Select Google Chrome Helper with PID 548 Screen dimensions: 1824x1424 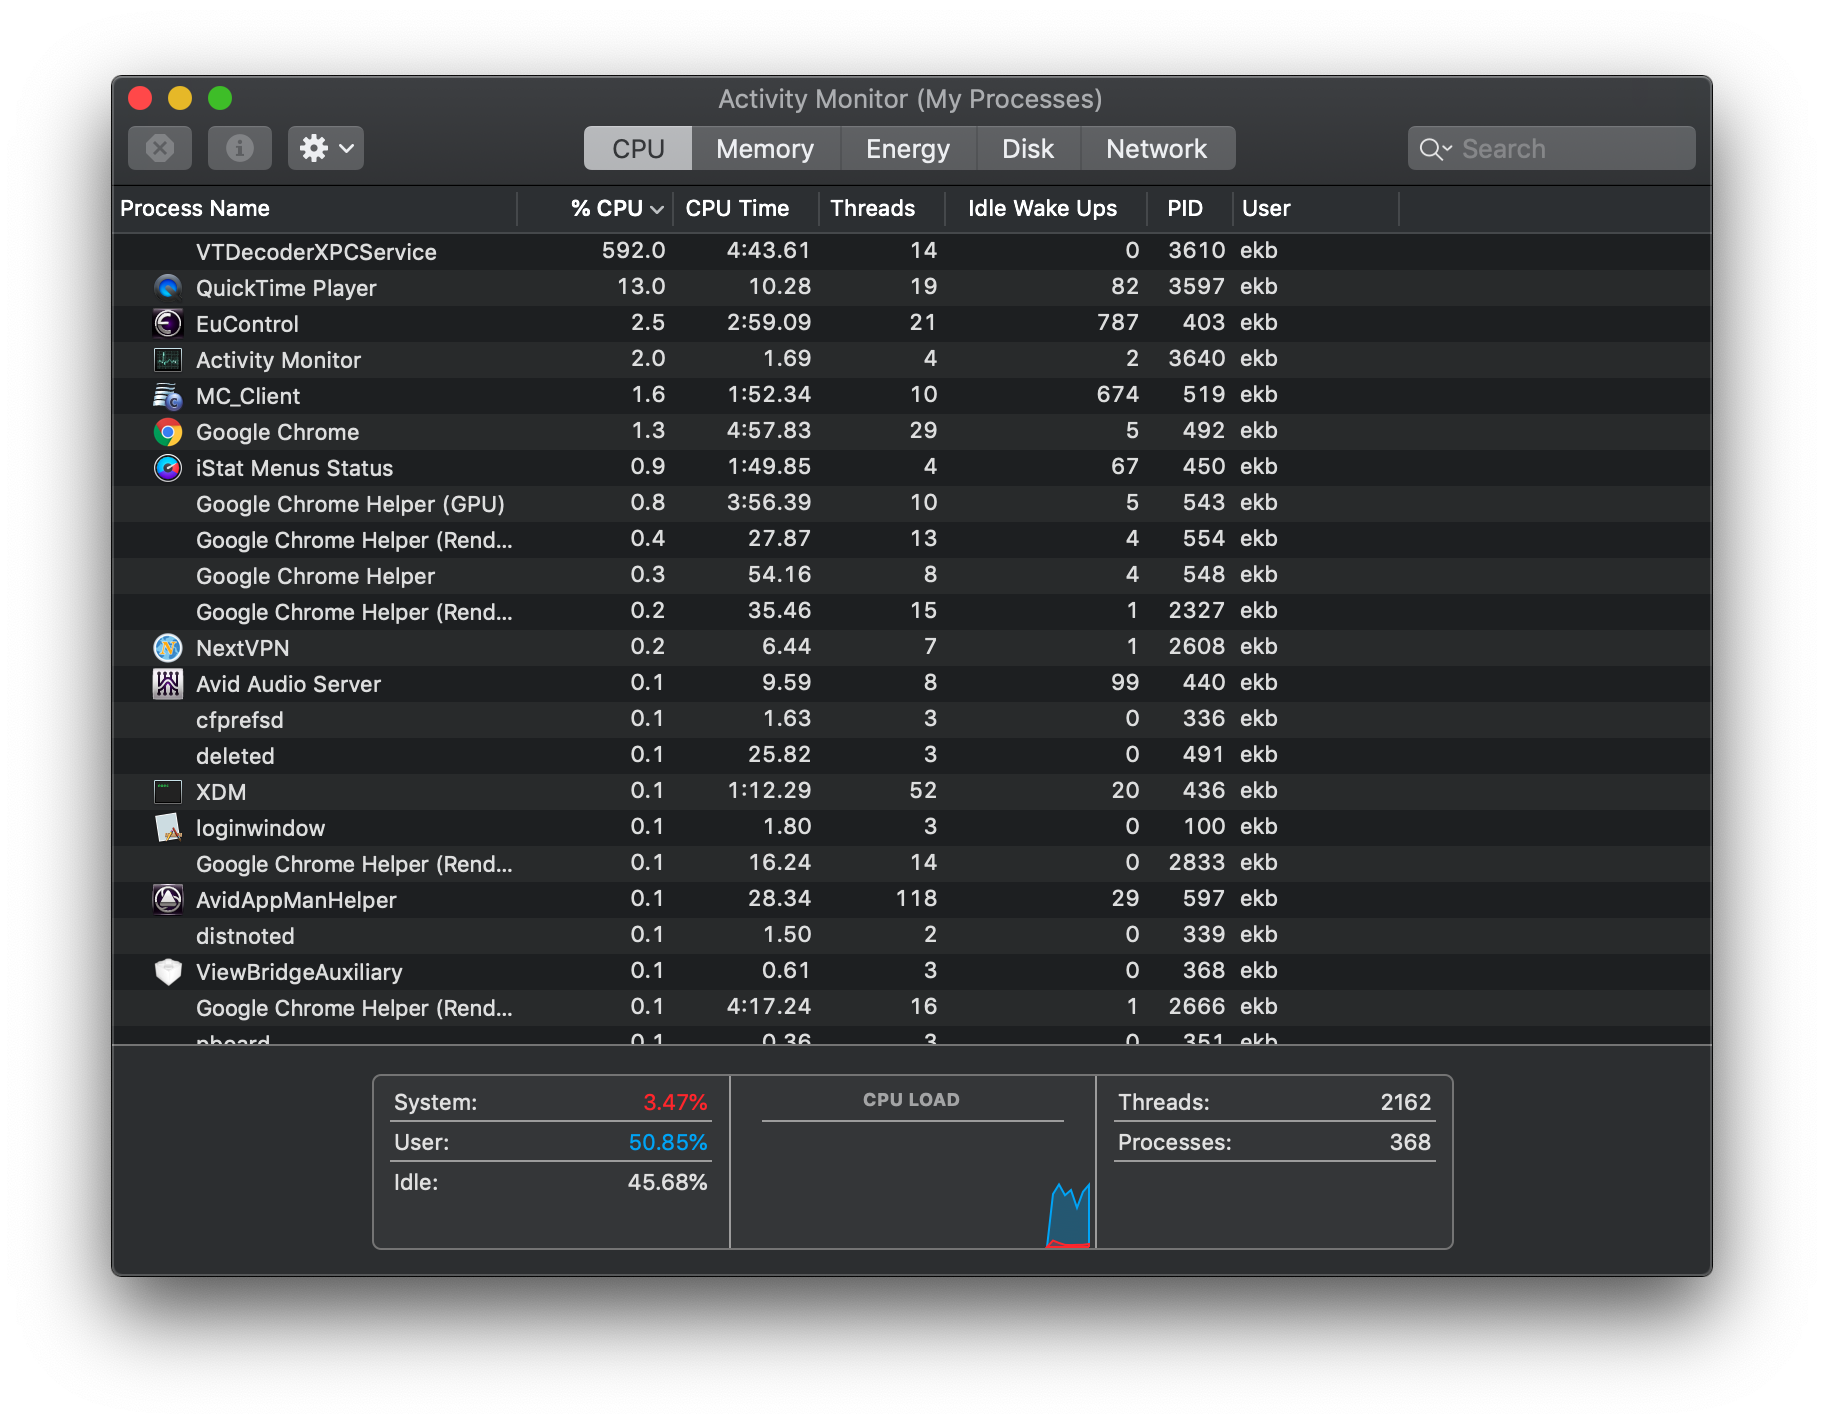point(912,575)
